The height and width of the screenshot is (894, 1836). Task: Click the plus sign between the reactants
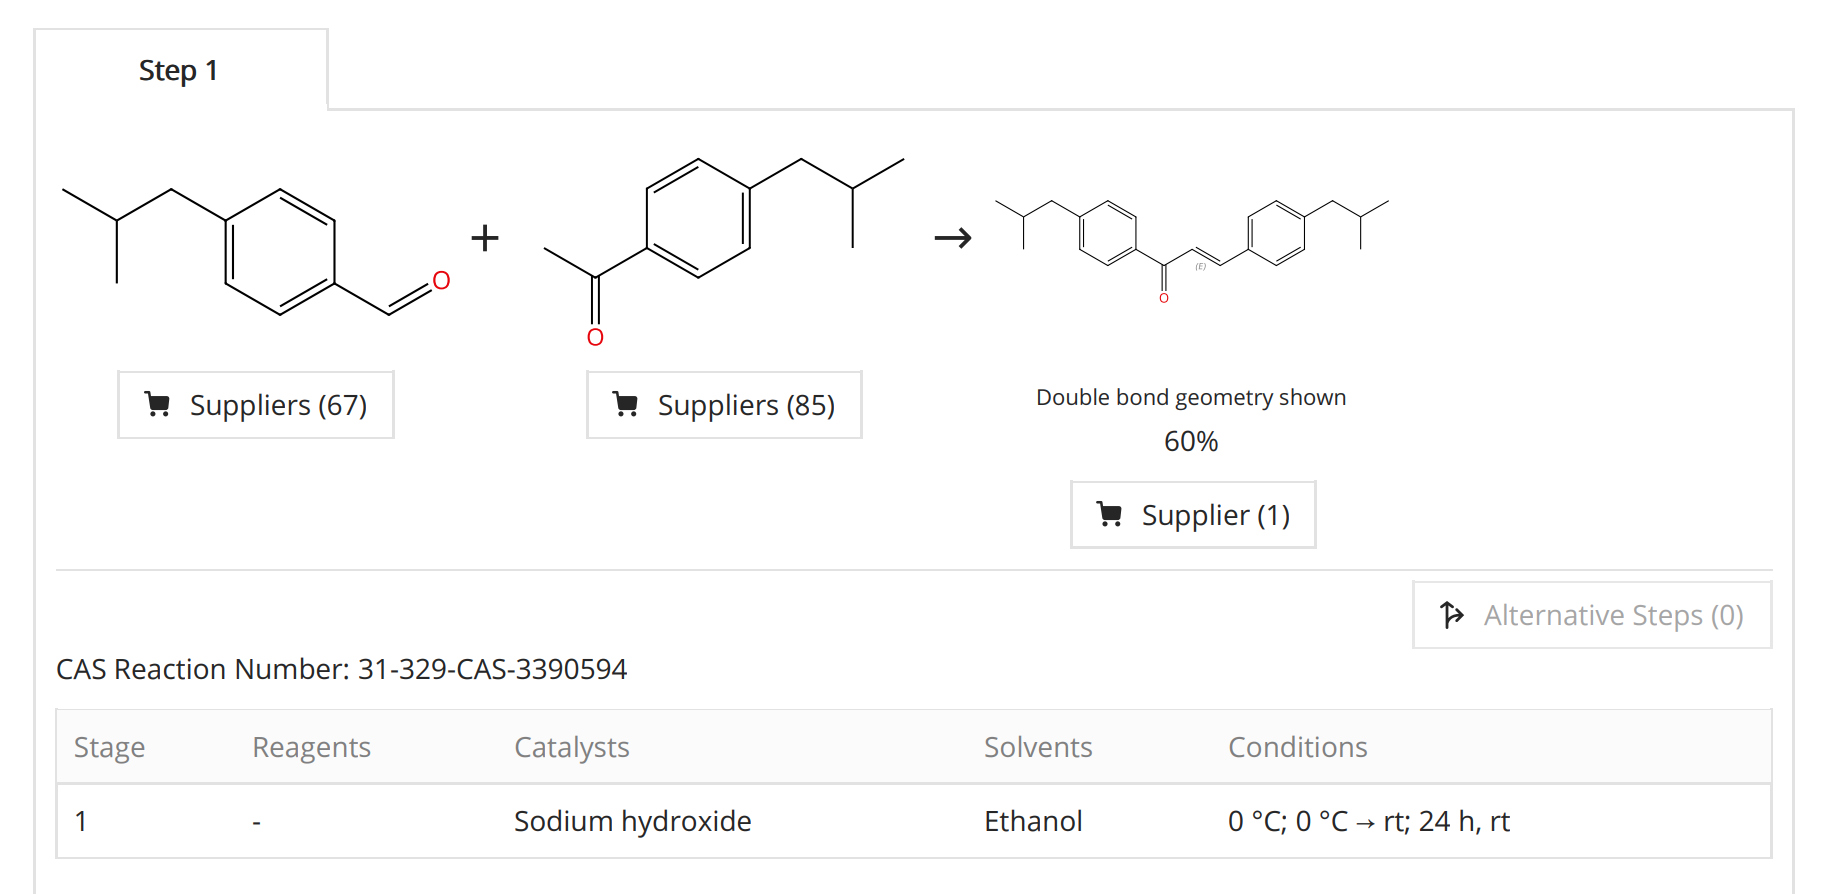(485, 238)
